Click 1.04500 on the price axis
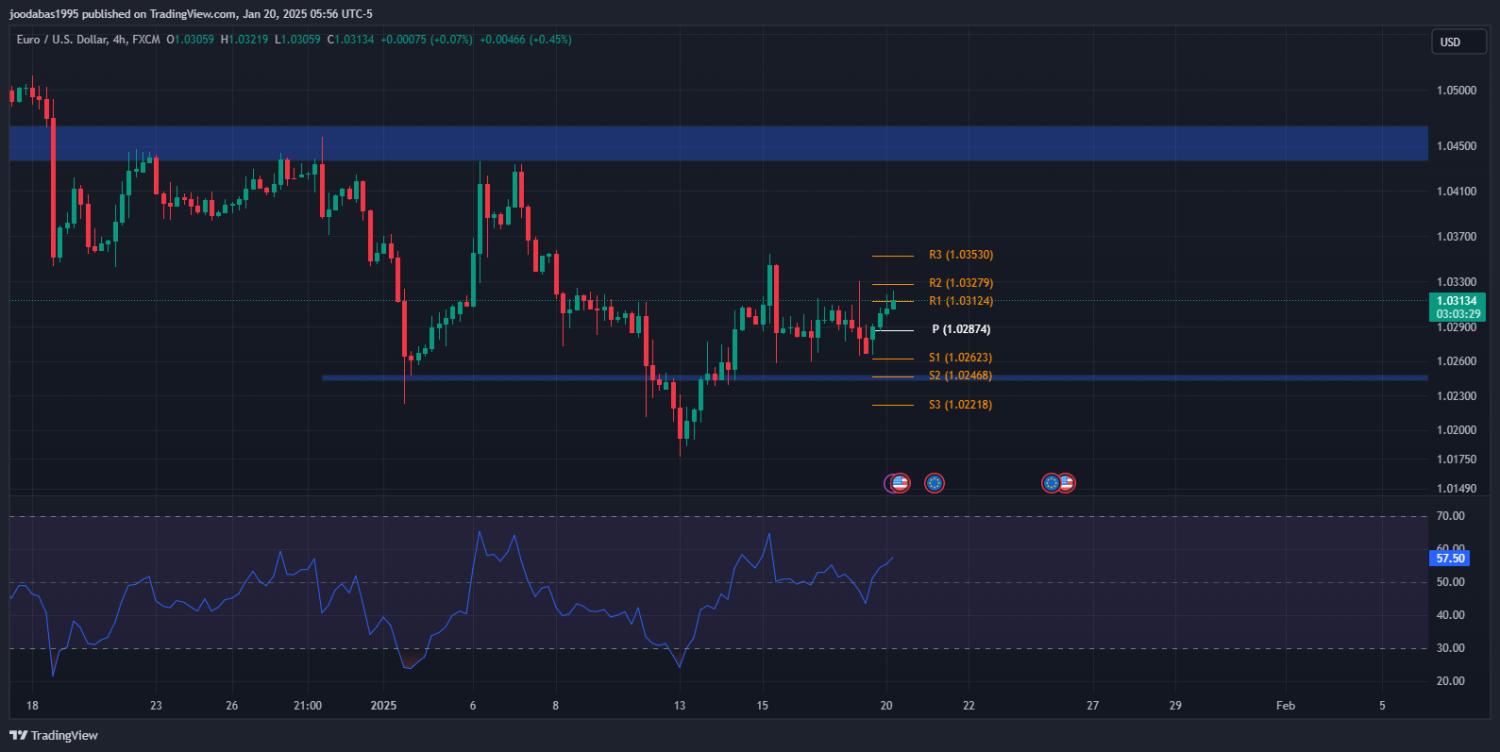Viewport: 1500px width, 752px height. (1456, 146)
